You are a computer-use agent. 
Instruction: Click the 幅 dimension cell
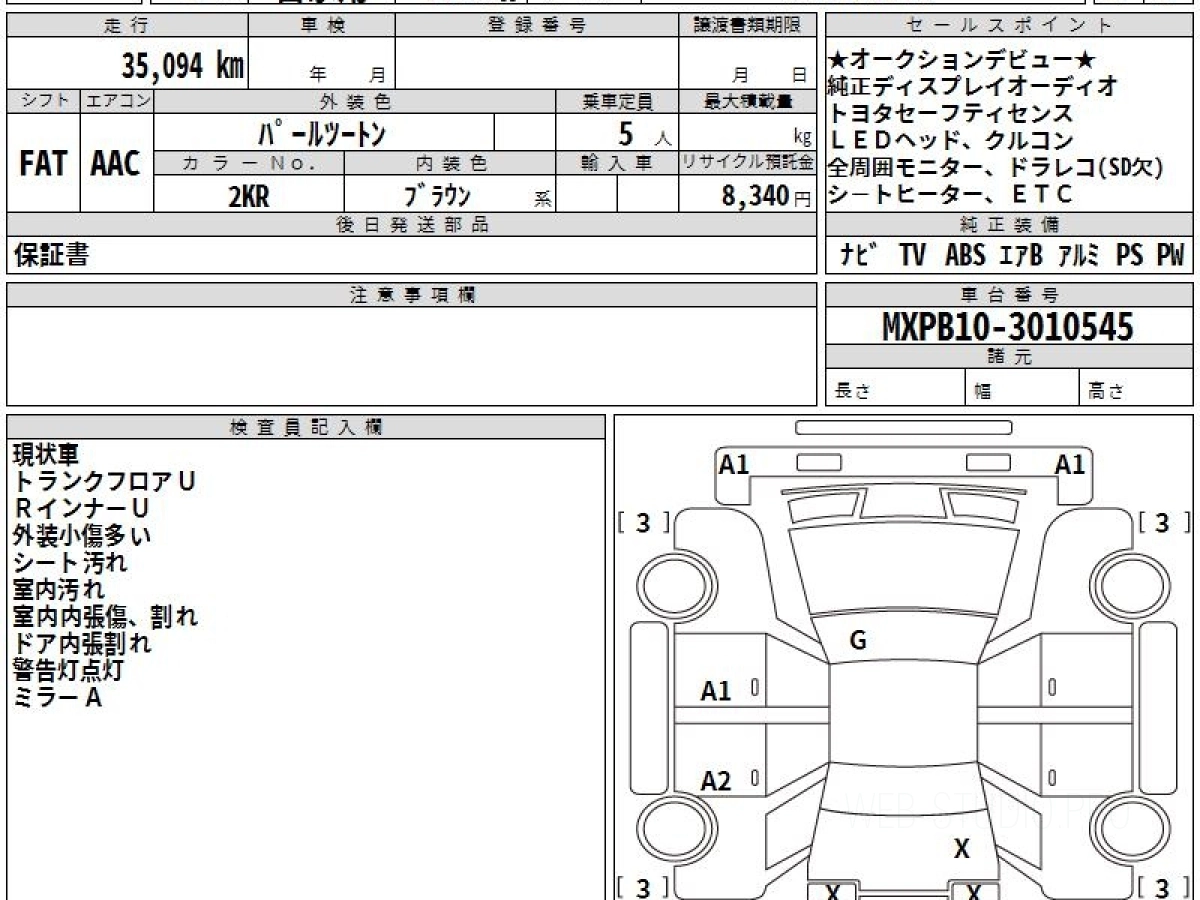[1022, 388]
